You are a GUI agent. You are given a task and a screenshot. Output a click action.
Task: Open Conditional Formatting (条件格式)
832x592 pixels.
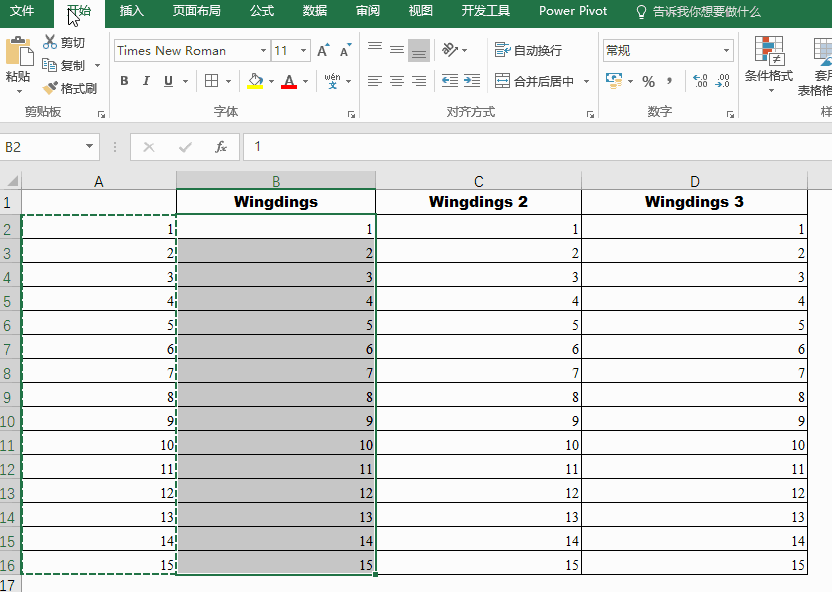point(768,65)
